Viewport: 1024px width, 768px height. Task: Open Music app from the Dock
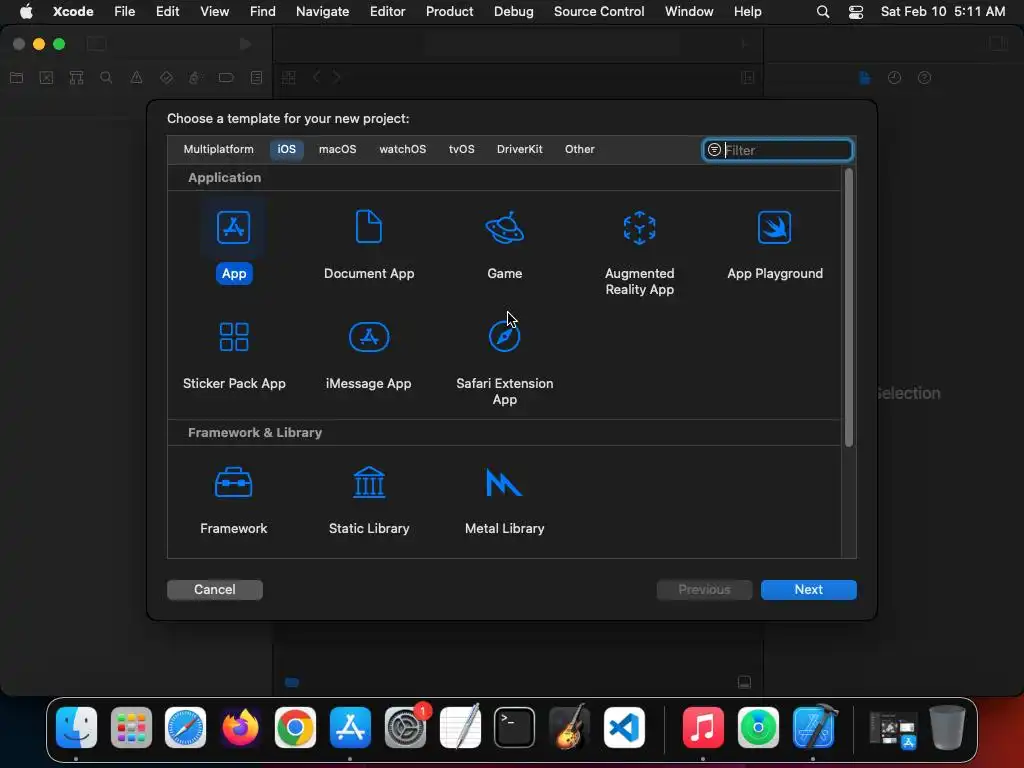tap(703, 727)
